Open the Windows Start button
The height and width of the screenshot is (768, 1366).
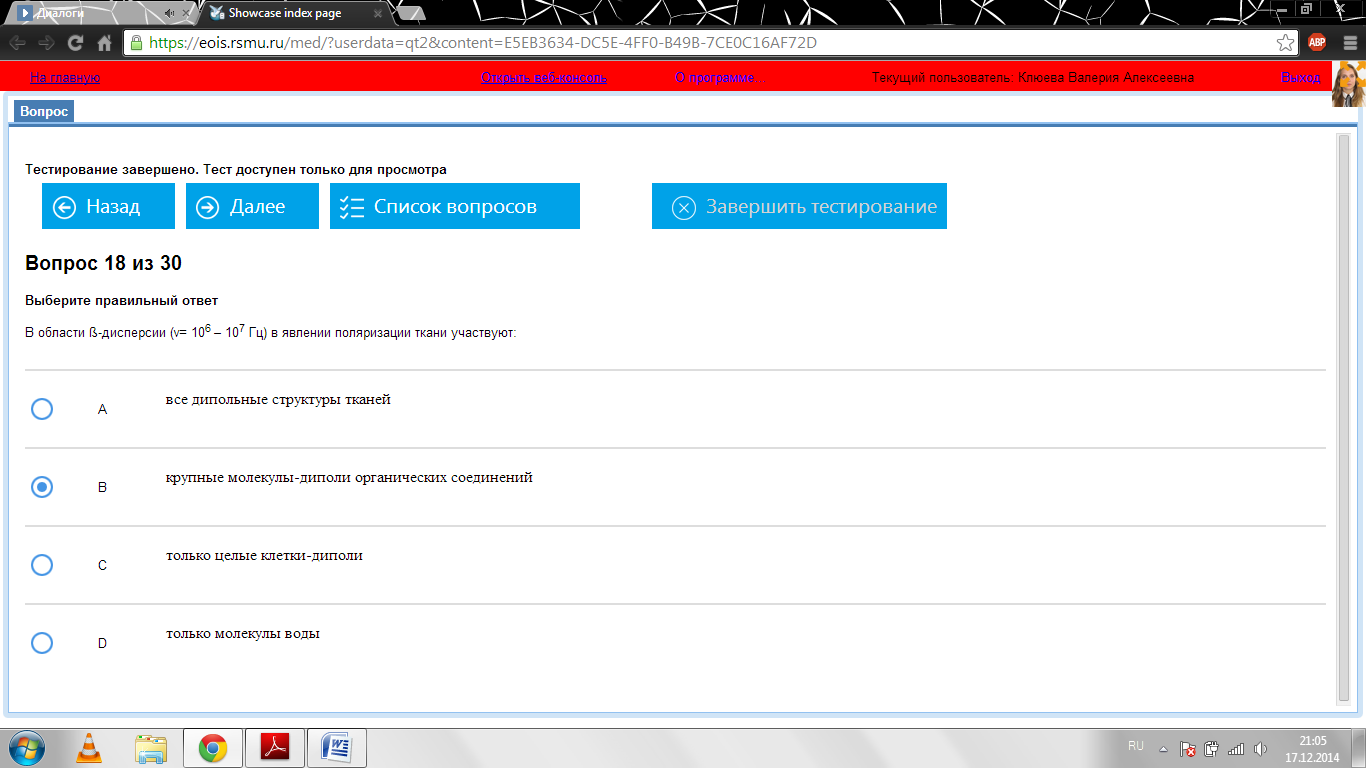click(27, 747)
